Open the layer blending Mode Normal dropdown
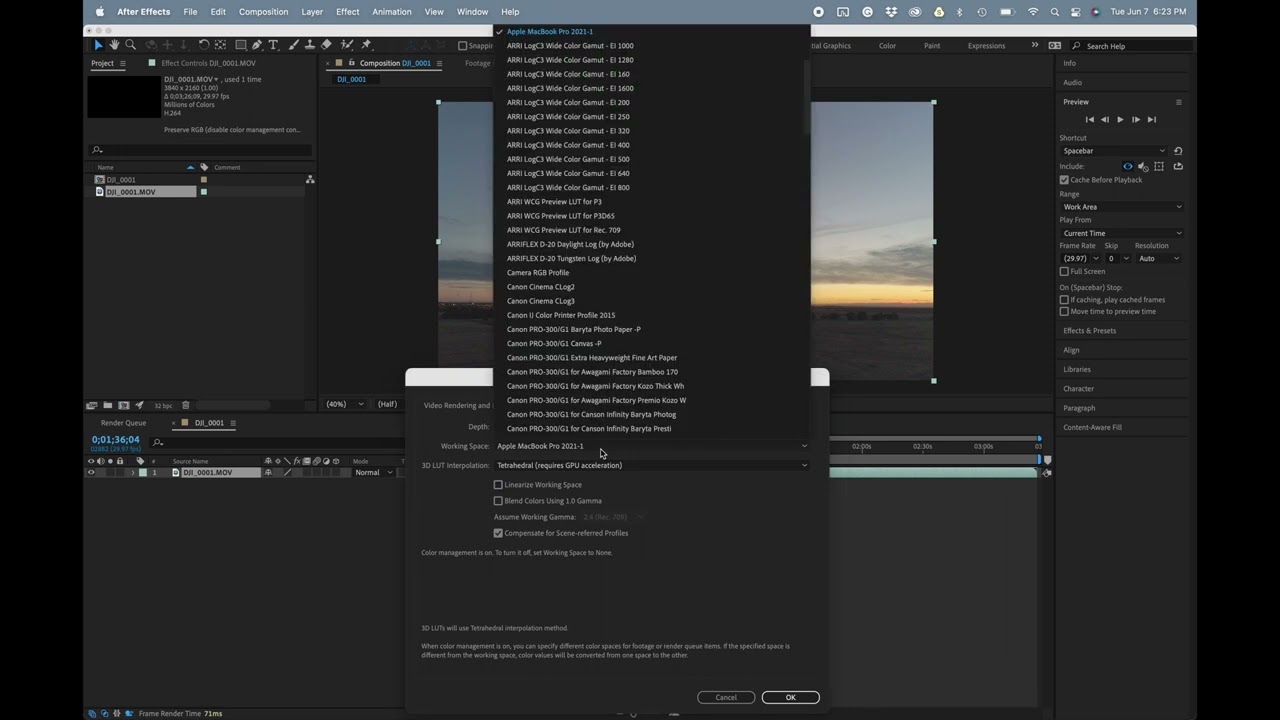 373,472
